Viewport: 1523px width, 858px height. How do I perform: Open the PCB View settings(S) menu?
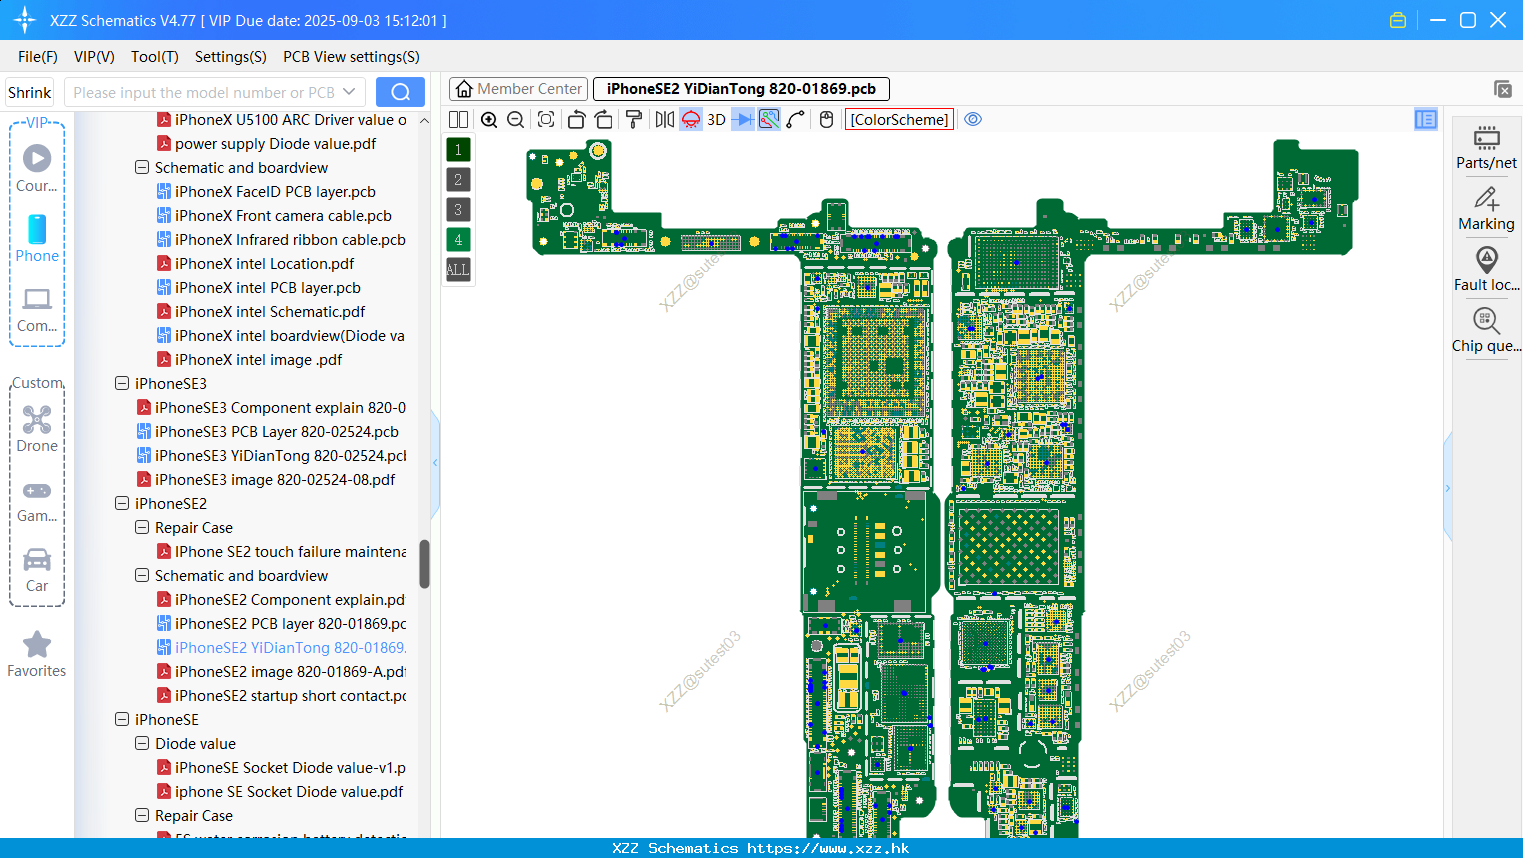pos(351,57)
